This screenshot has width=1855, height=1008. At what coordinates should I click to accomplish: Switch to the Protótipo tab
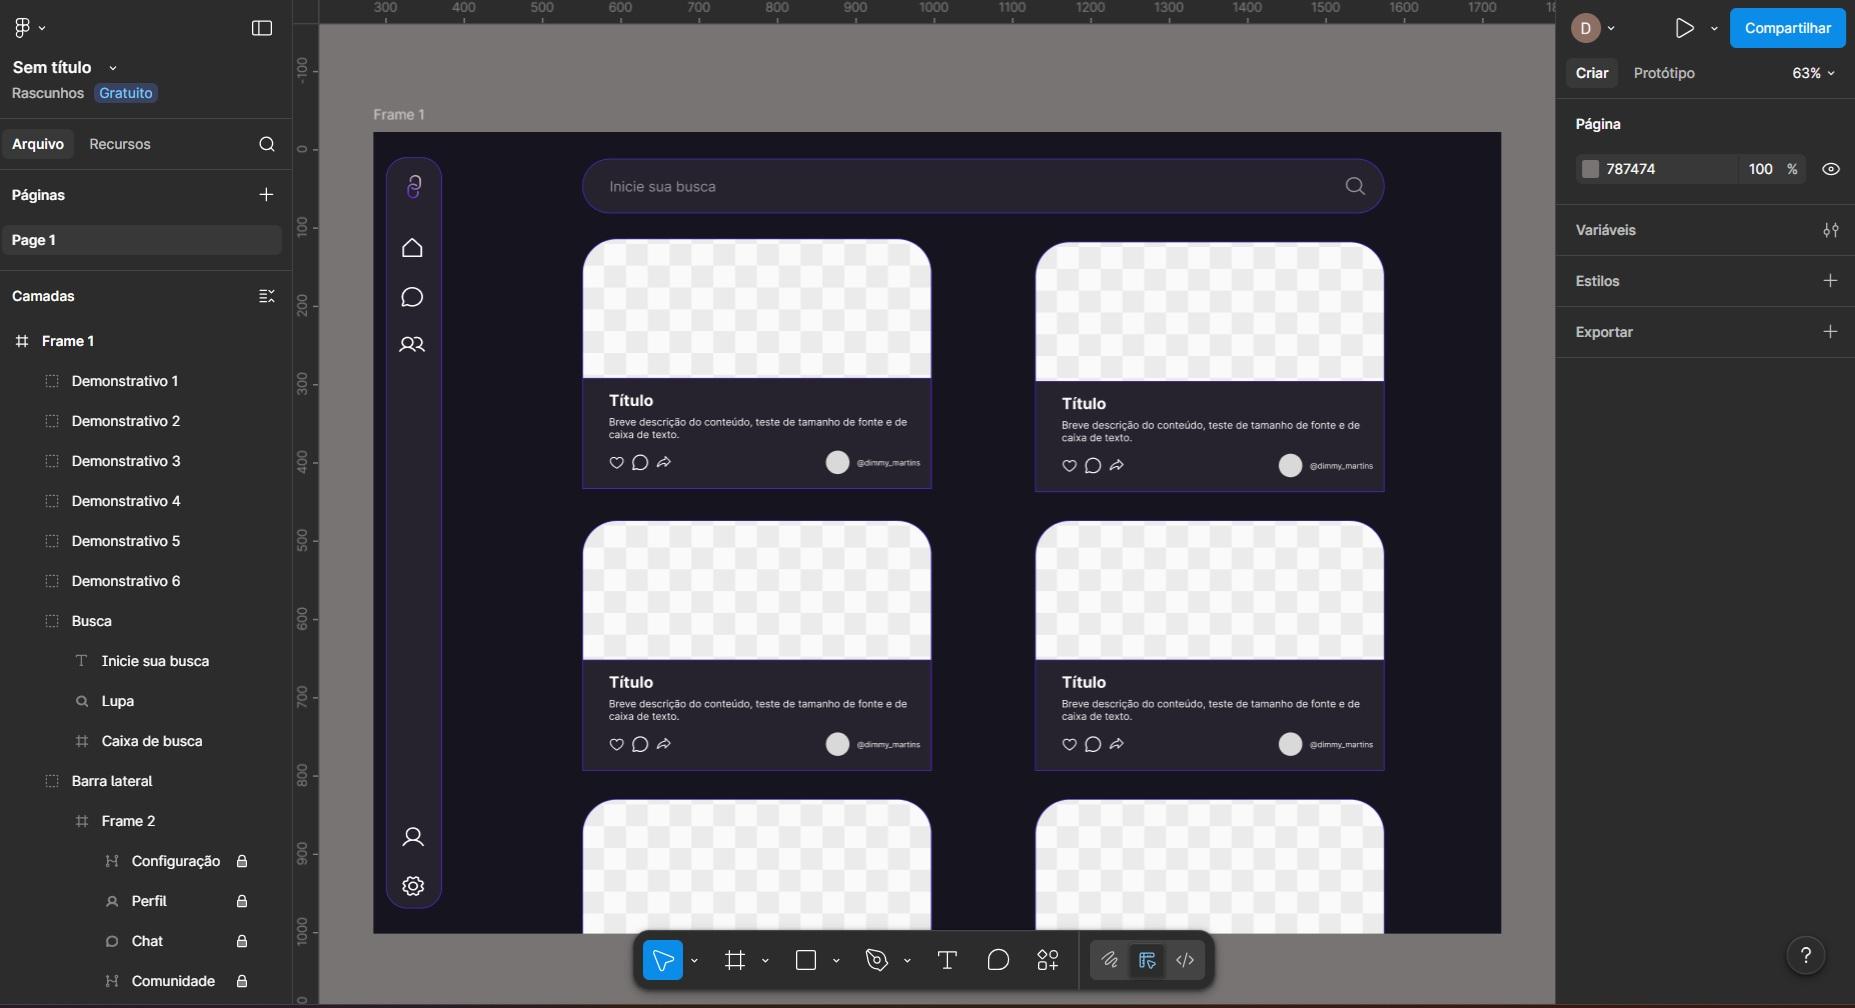click(x=1664, y=73)
